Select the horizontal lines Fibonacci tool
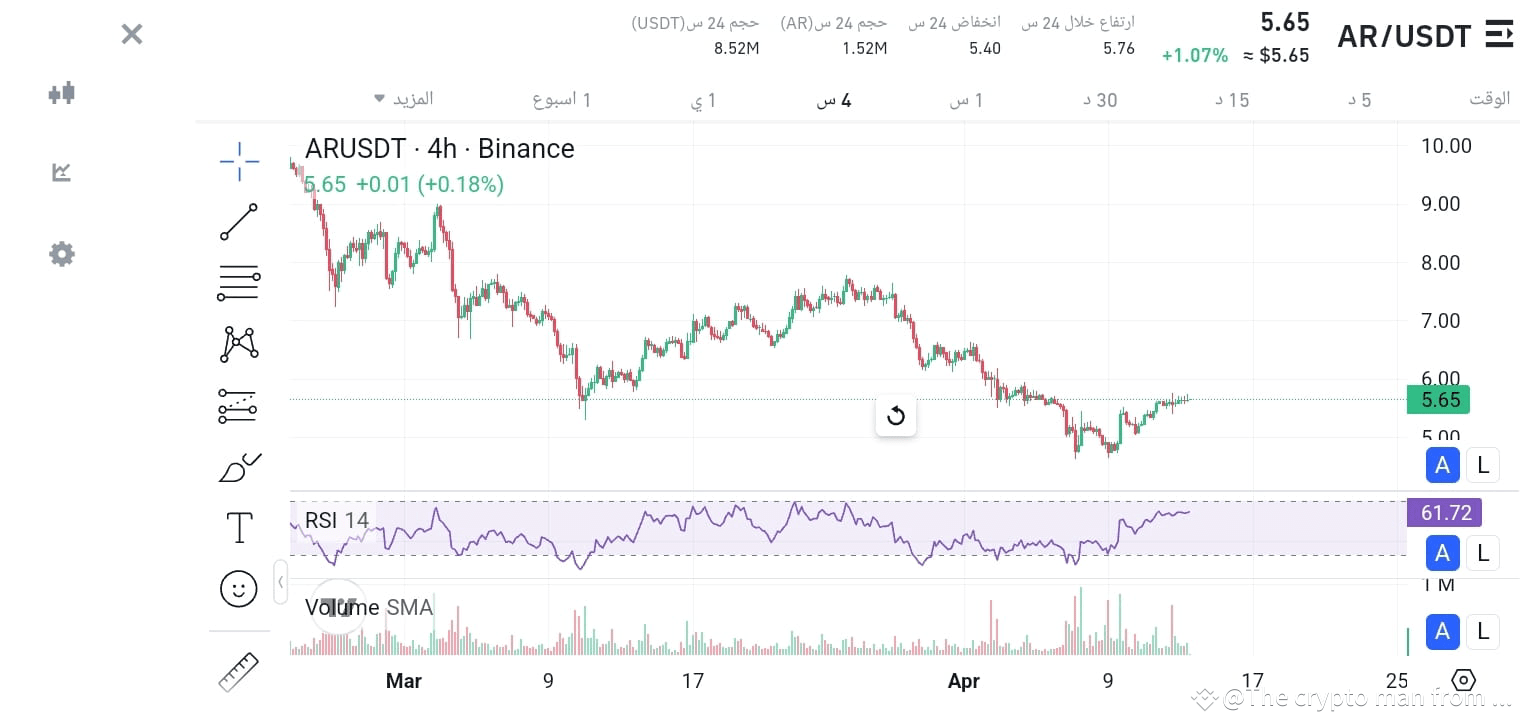 tap(239, 284)
